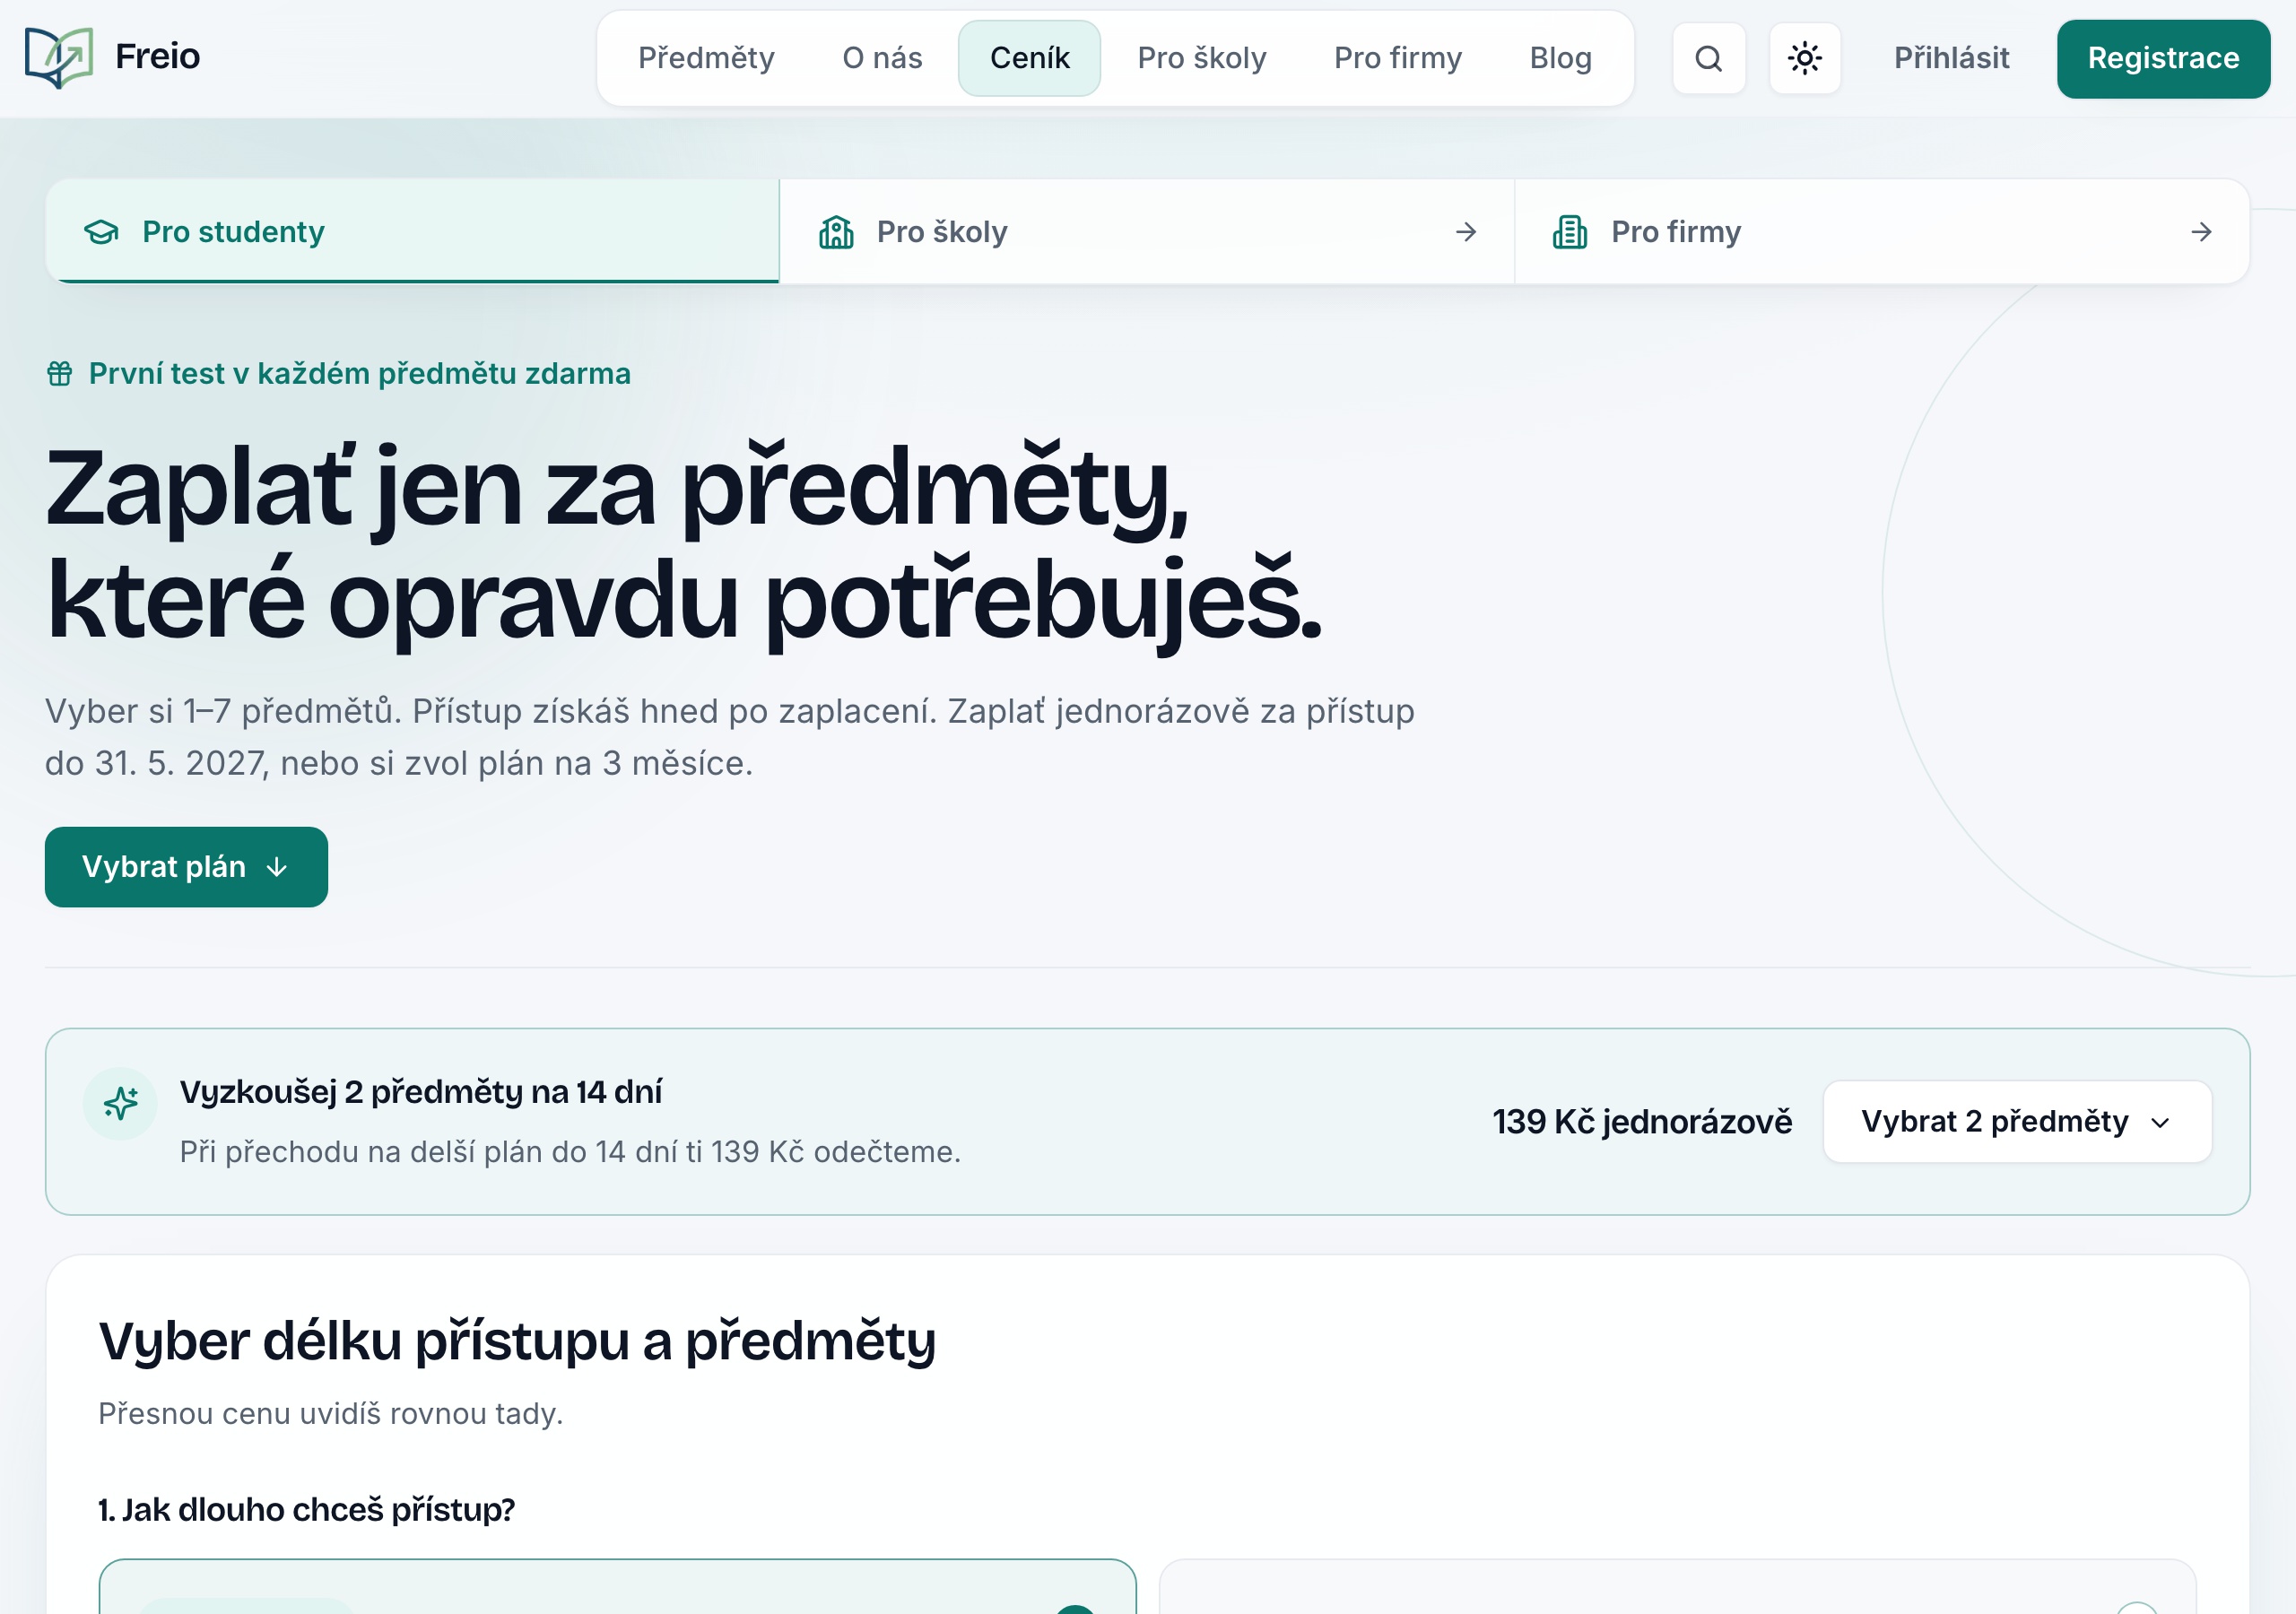Click the 139 Kč jednorázově price
Image resolution: width=2296 pixels, height=1614 pixels.
pos(1642,1122)
